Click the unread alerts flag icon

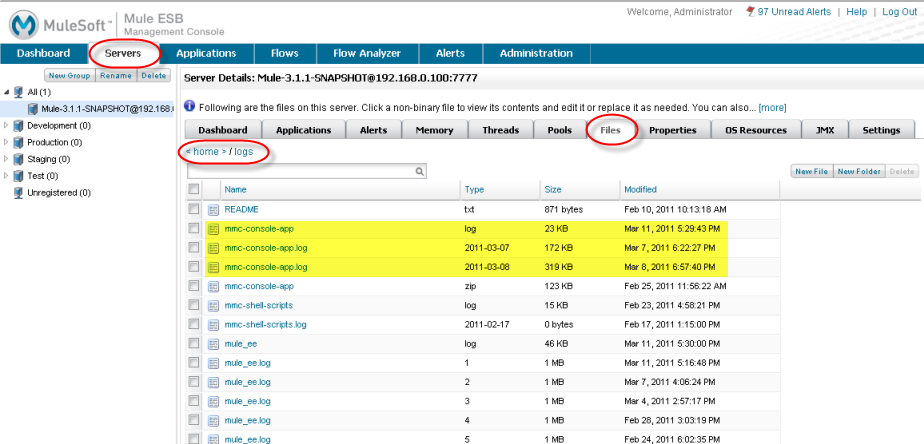click(x=750, y=12)
